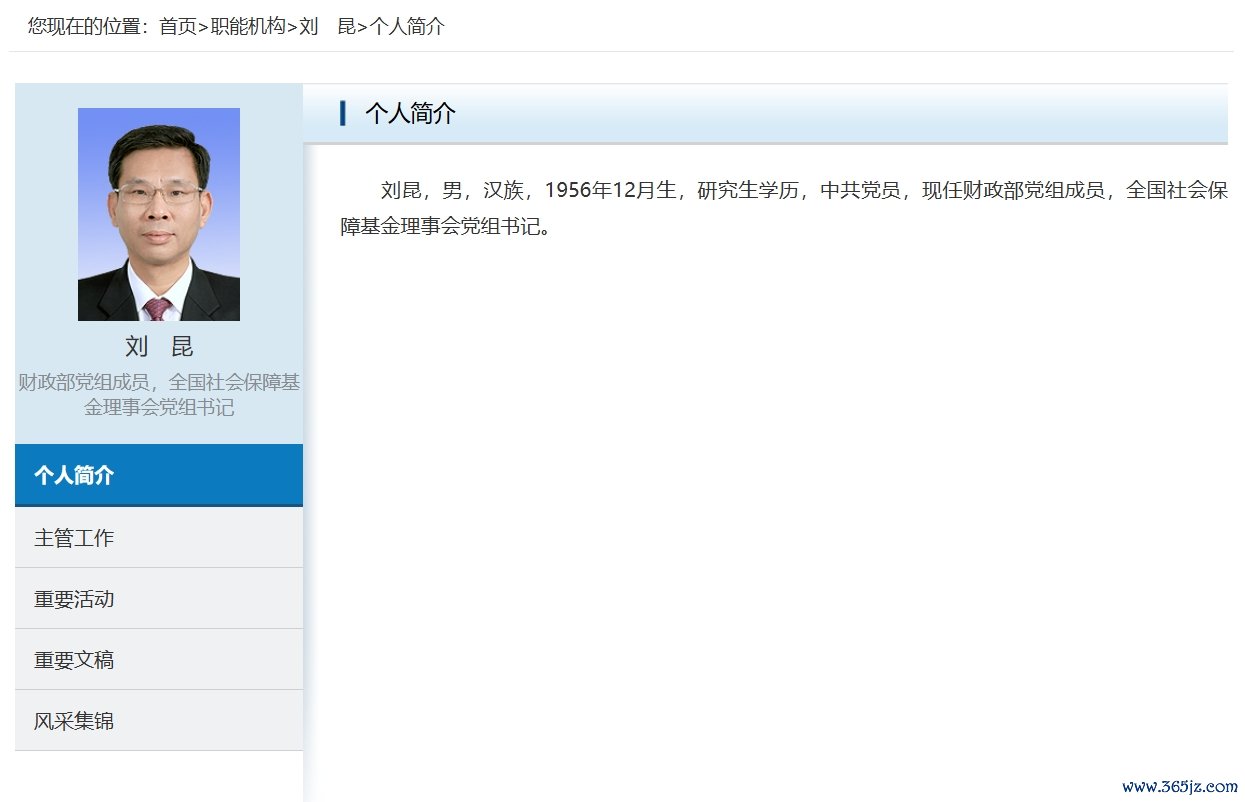Open the 主管工作 sidebar tab
1245x802 pixels.
(159, 538)
